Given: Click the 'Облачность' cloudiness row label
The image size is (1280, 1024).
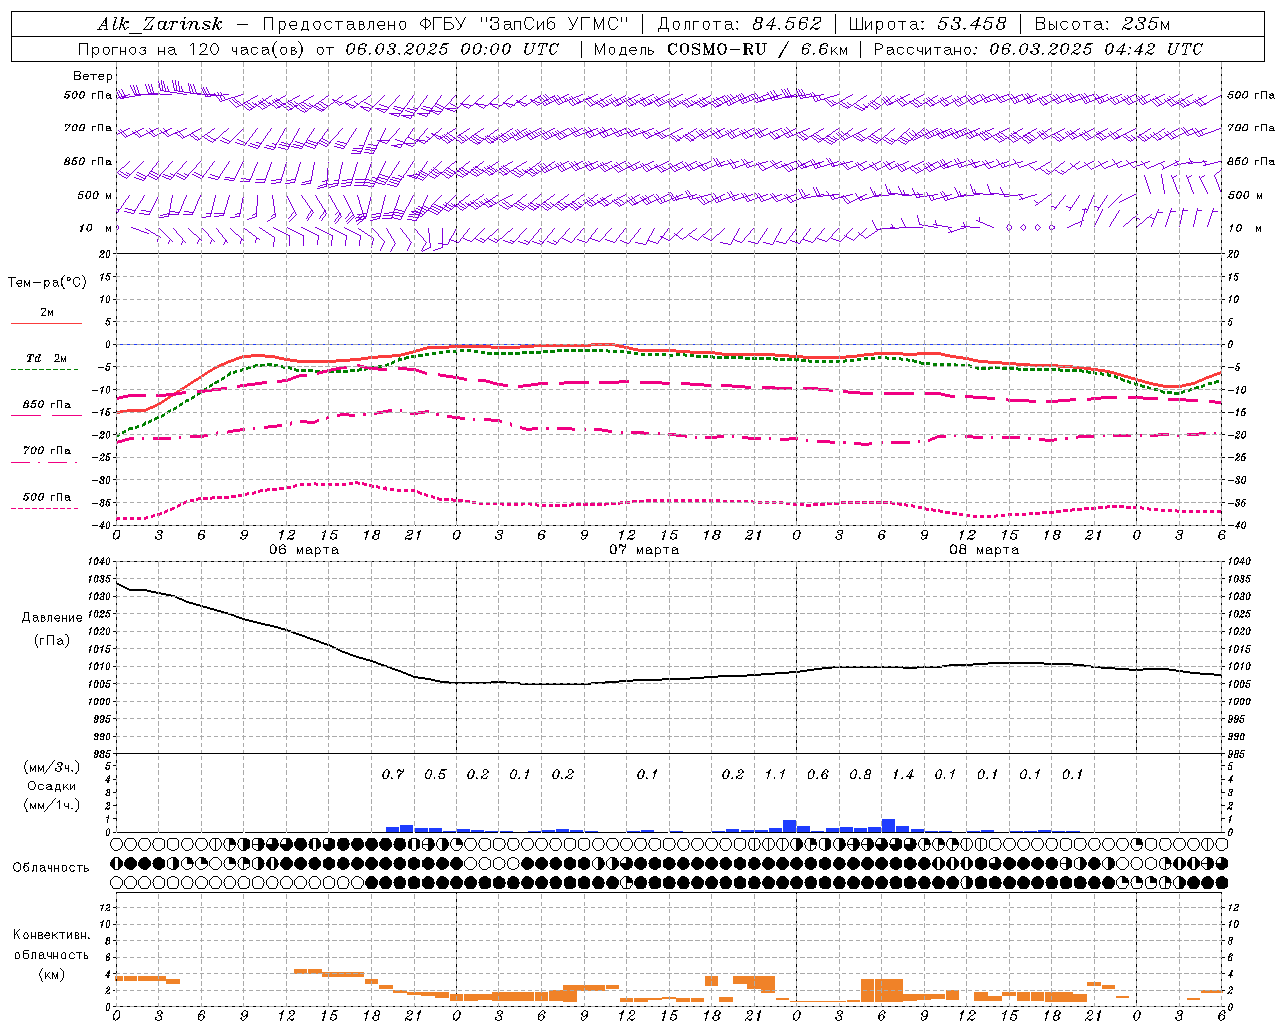Looking at the screenshot, I should 51,868.
